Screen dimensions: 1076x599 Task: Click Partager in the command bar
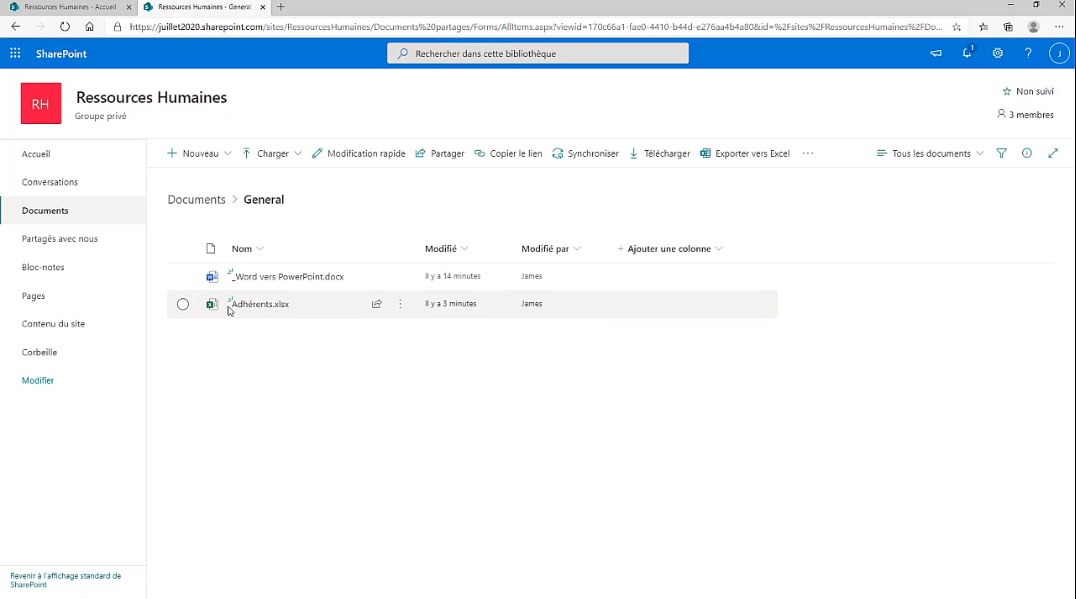pyautogui.click(x=440, y=154)
